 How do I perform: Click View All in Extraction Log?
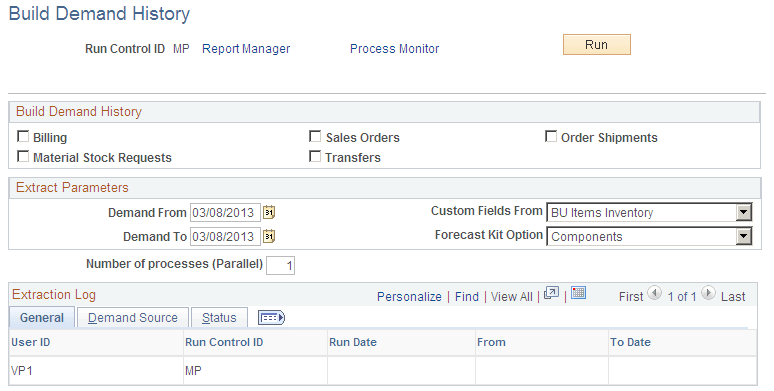[512, 297]
